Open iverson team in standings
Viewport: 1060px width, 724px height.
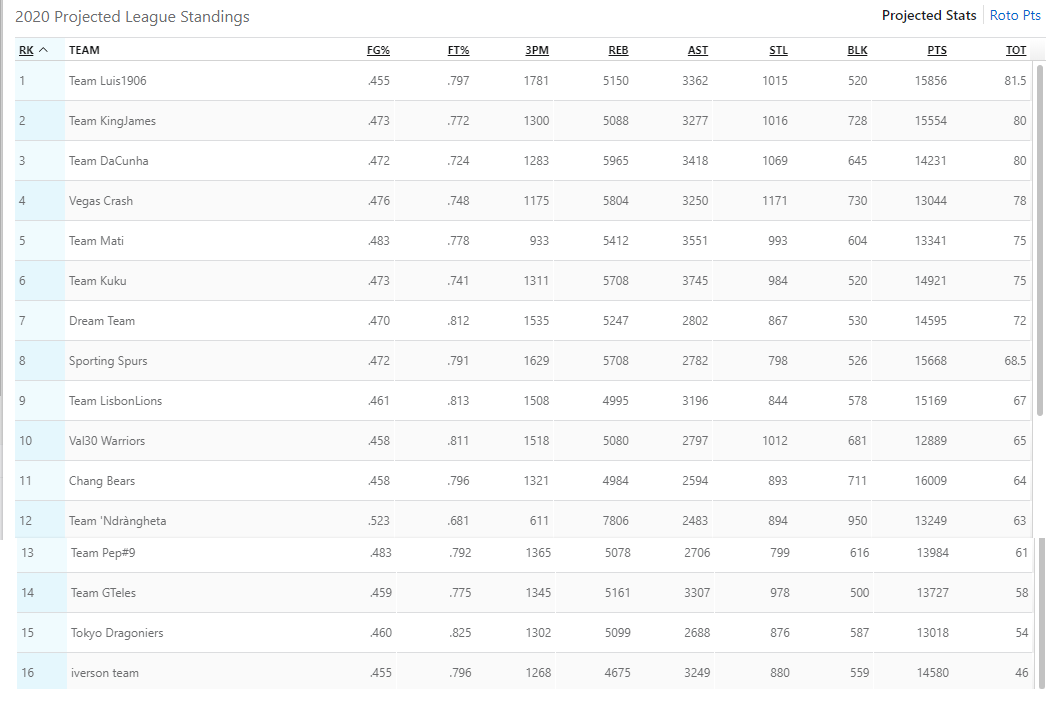[x=105, y=673]
